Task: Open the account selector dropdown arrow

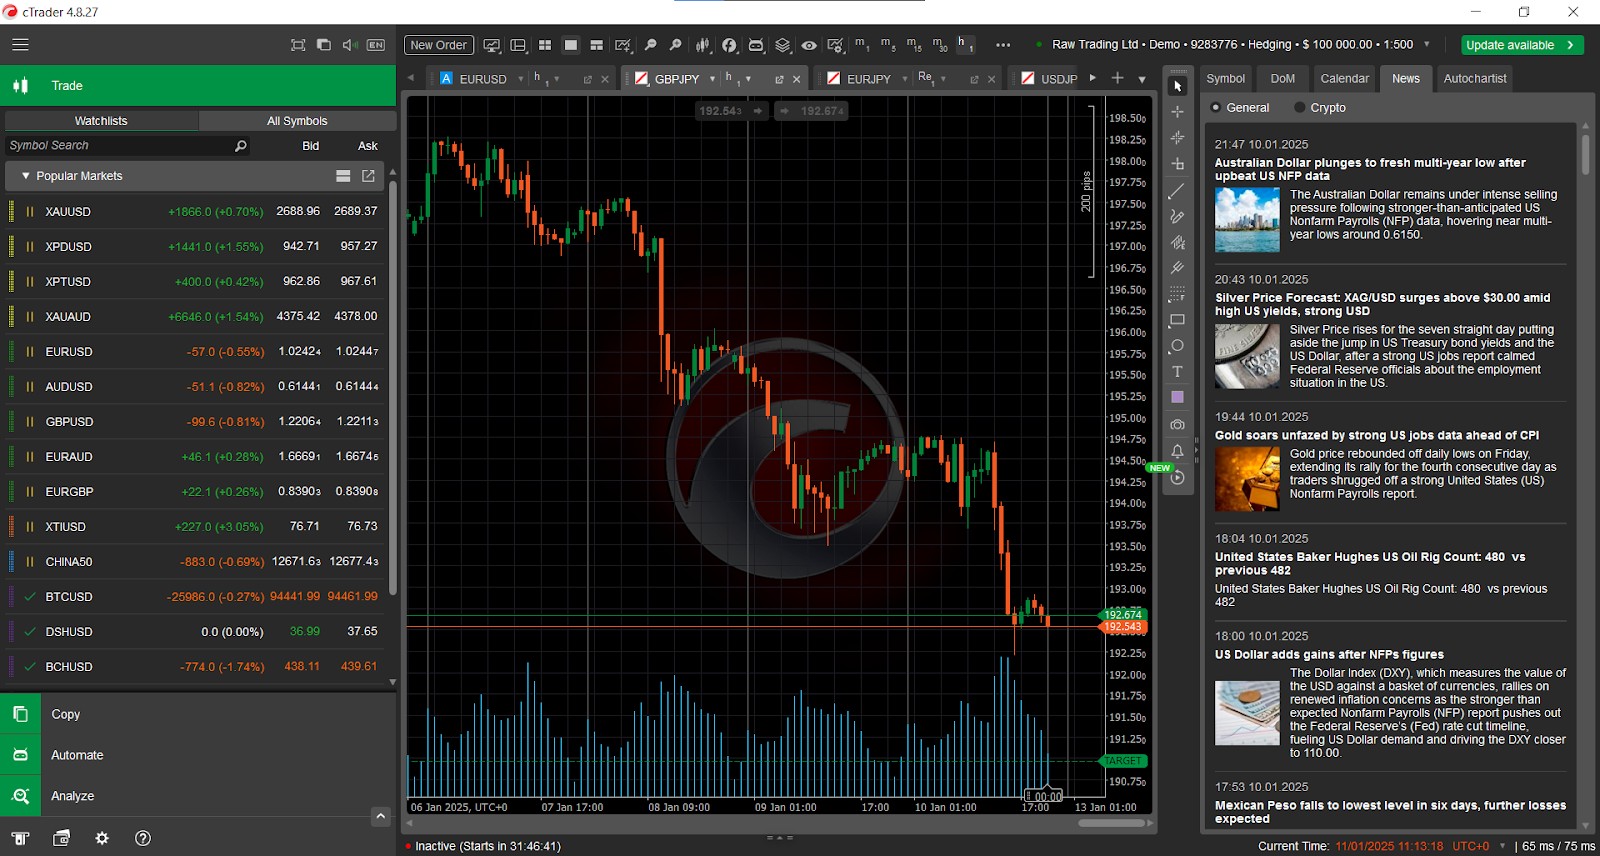Action: (x=1427, y=45)
